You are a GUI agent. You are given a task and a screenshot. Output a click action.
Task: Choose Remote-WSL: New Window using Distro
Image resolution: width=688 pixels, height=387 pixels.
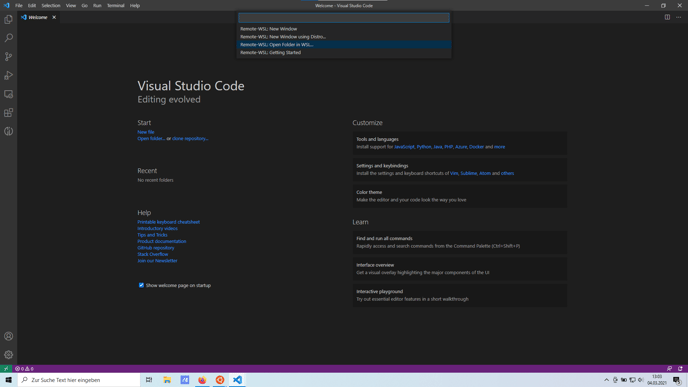pyautogui.click(x=344, y=37)
